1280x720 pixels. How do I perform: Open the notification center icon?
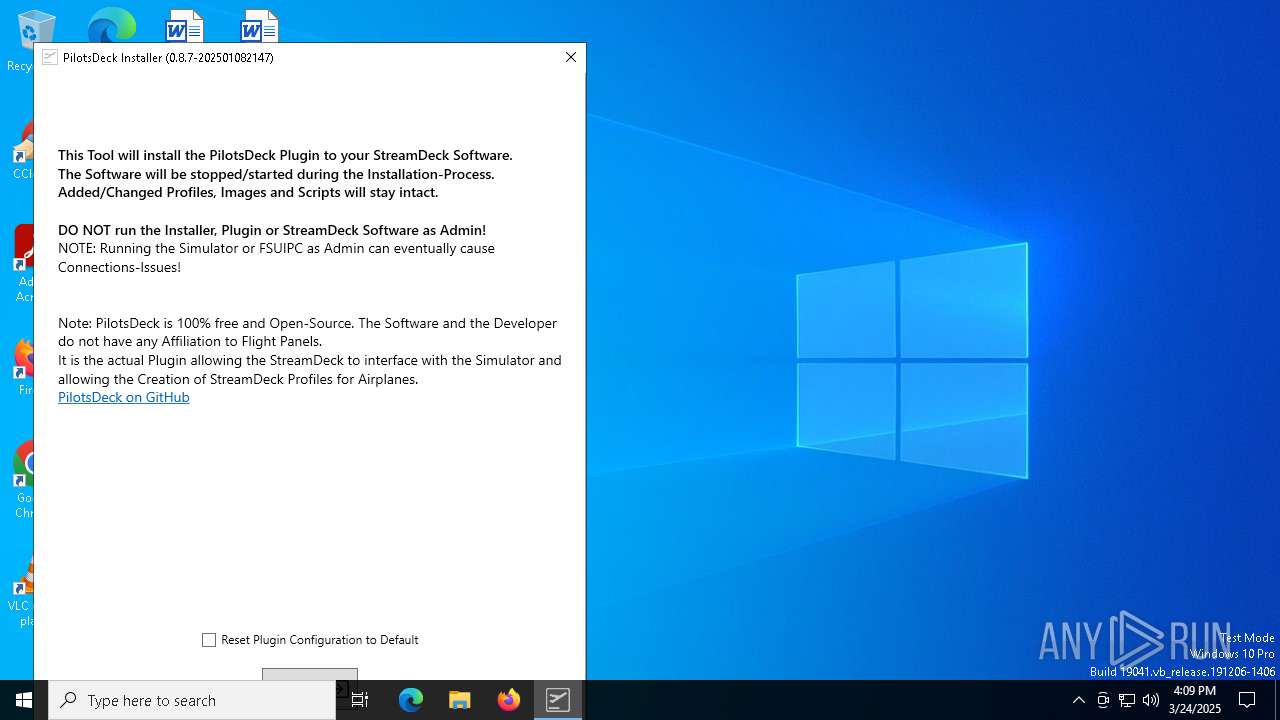pyautogui.click(x=1247, y=700)
